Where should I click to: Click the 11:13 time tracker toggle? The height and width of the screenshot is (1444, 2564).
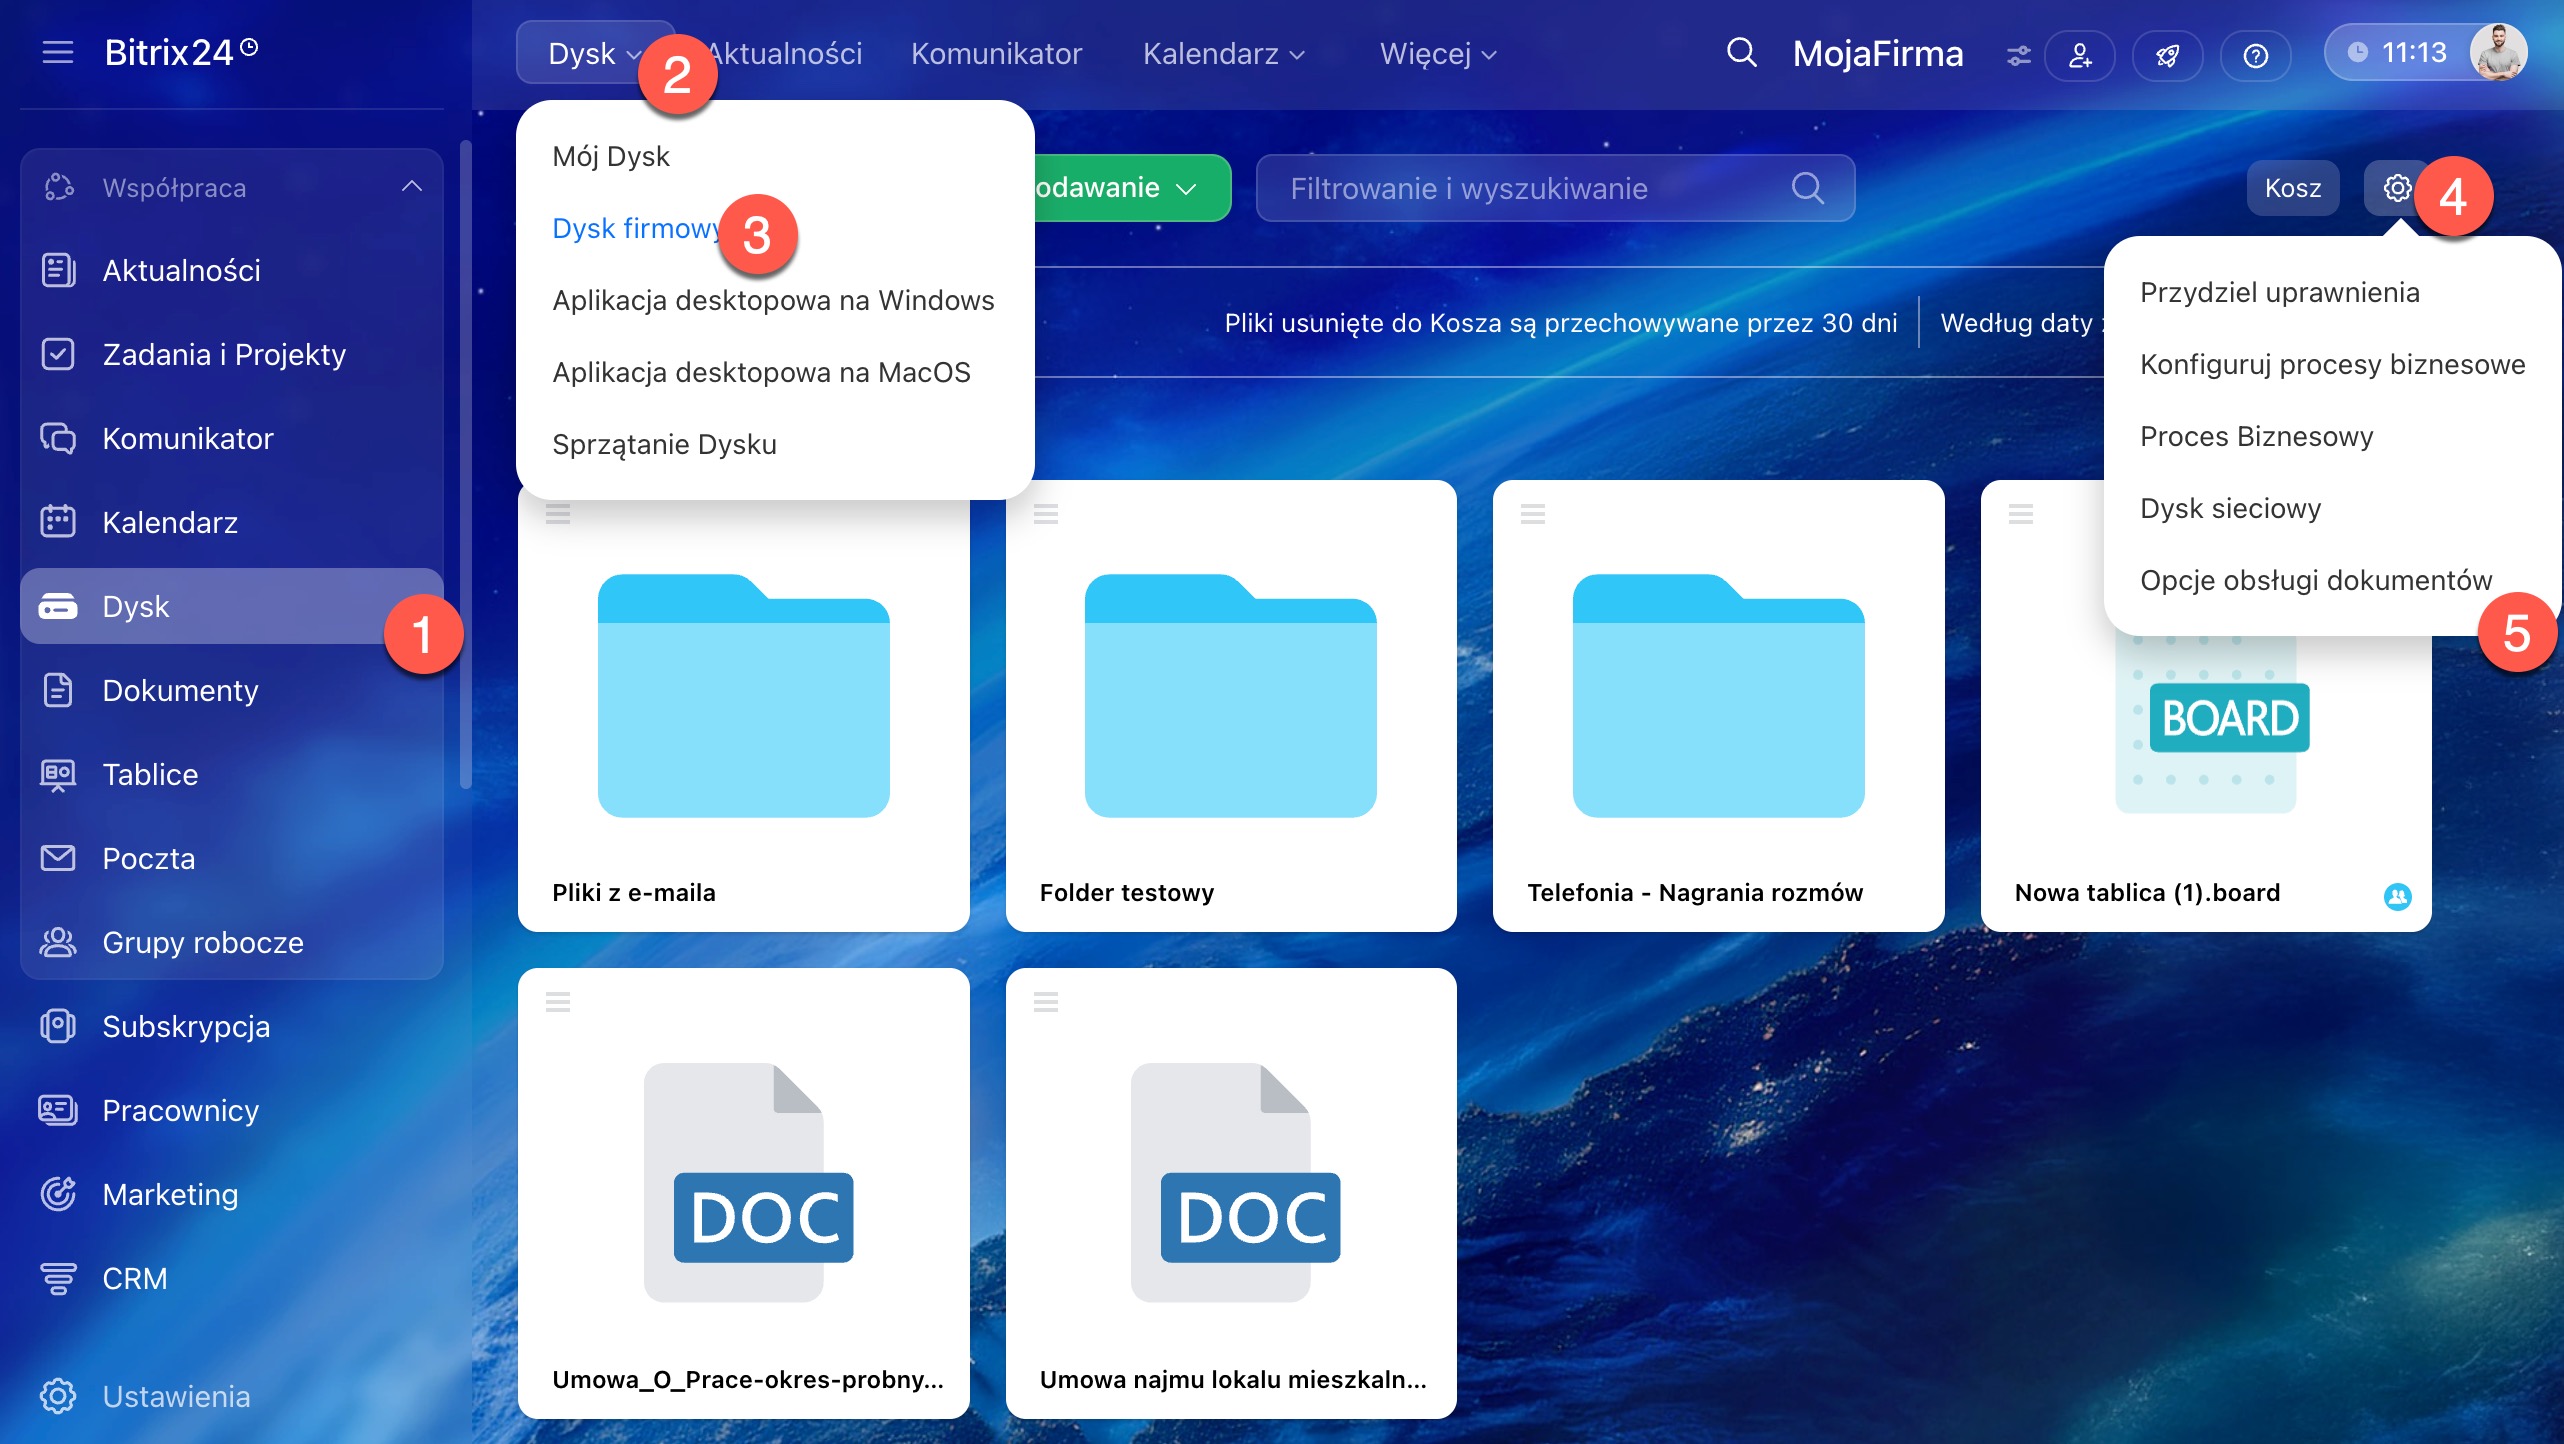(2399, 52)
